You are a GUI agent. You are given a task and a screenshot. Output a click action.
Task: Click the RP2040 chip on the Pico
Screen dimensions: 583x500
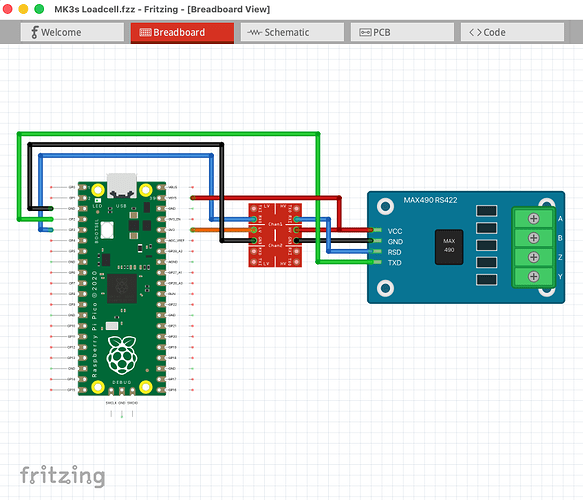(122, 289)
